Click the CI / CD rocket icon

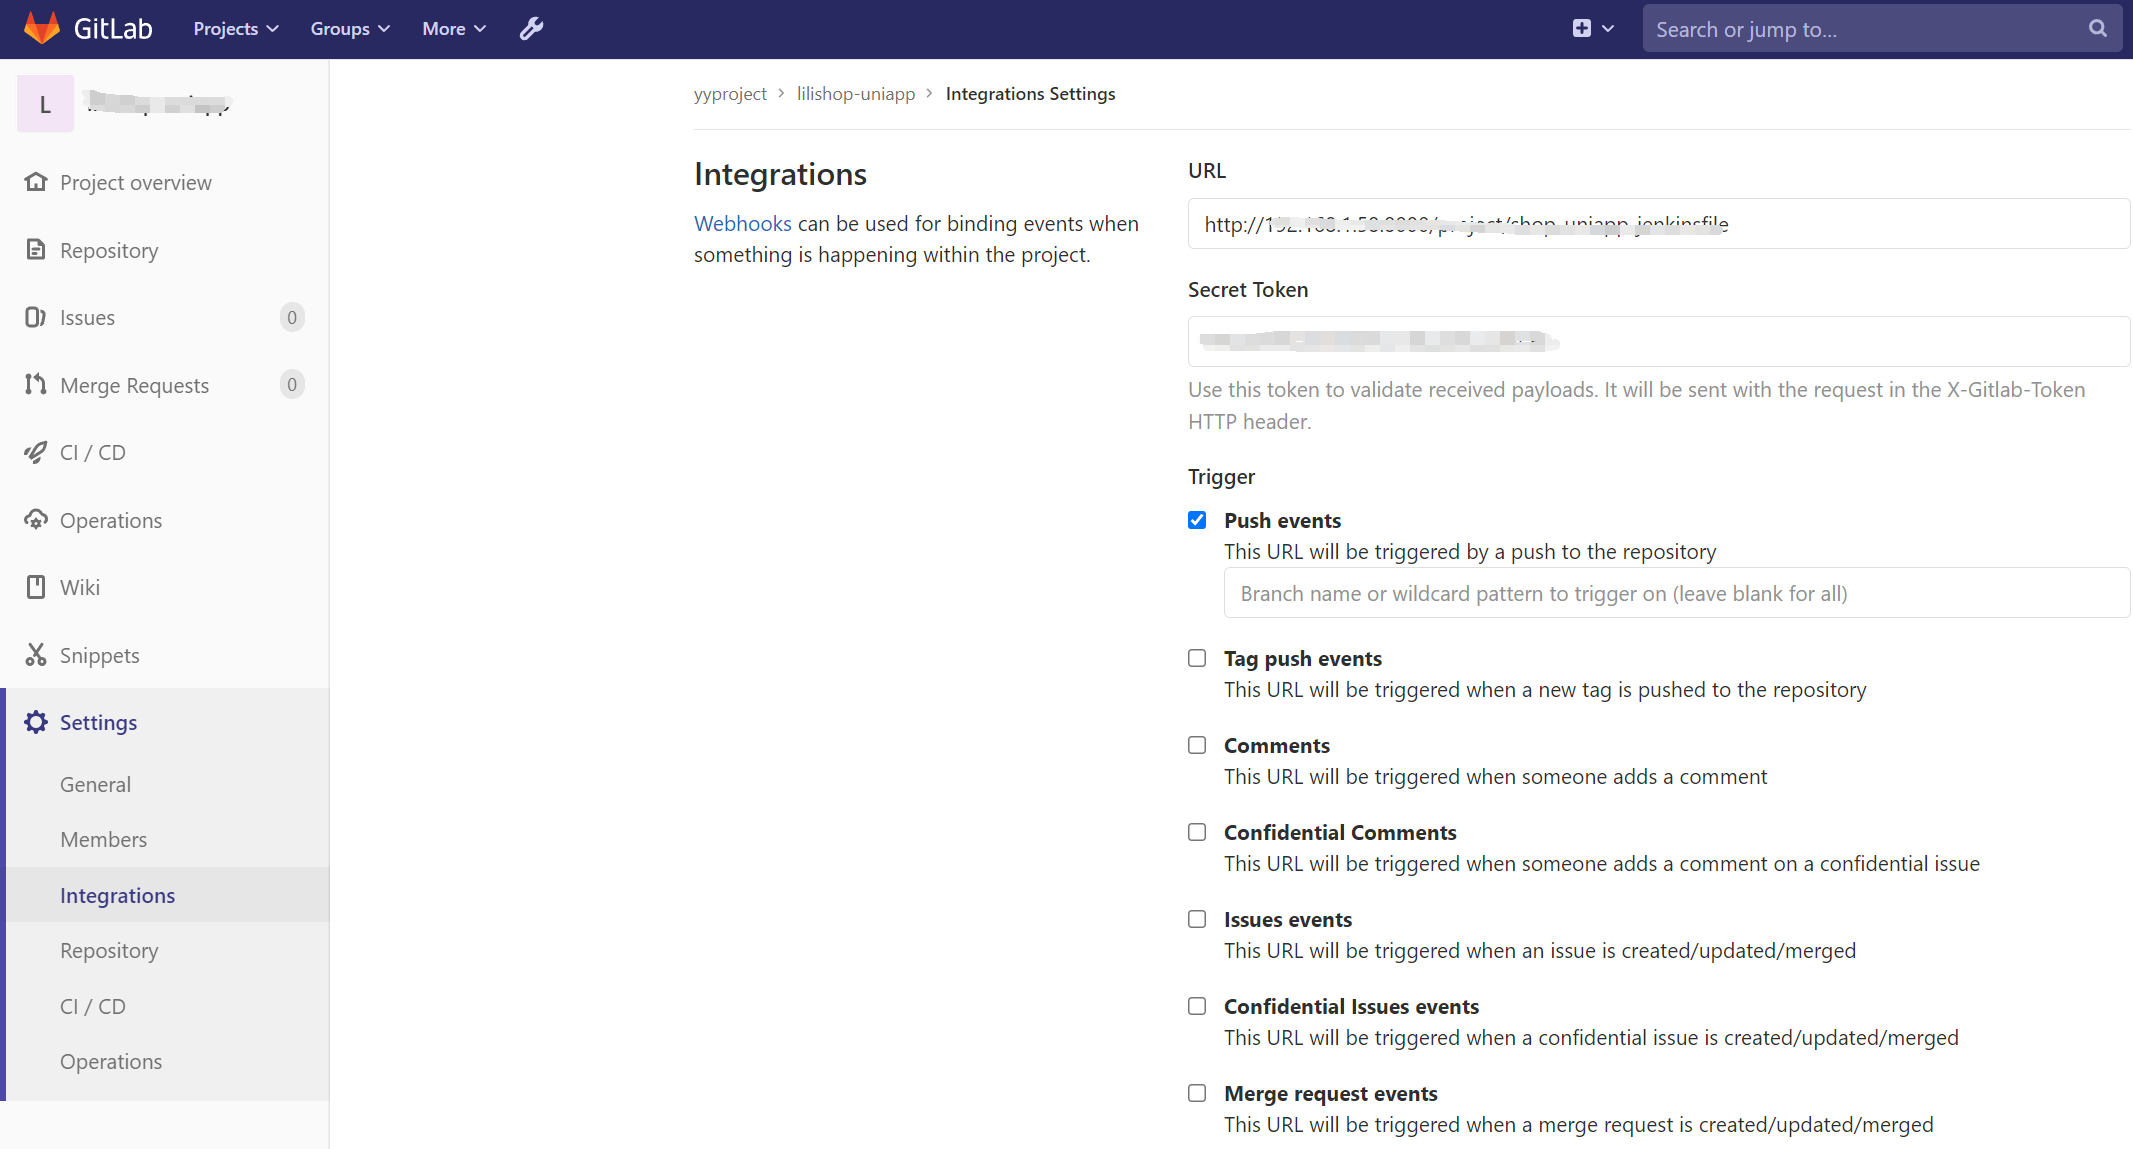coord(36,452)
